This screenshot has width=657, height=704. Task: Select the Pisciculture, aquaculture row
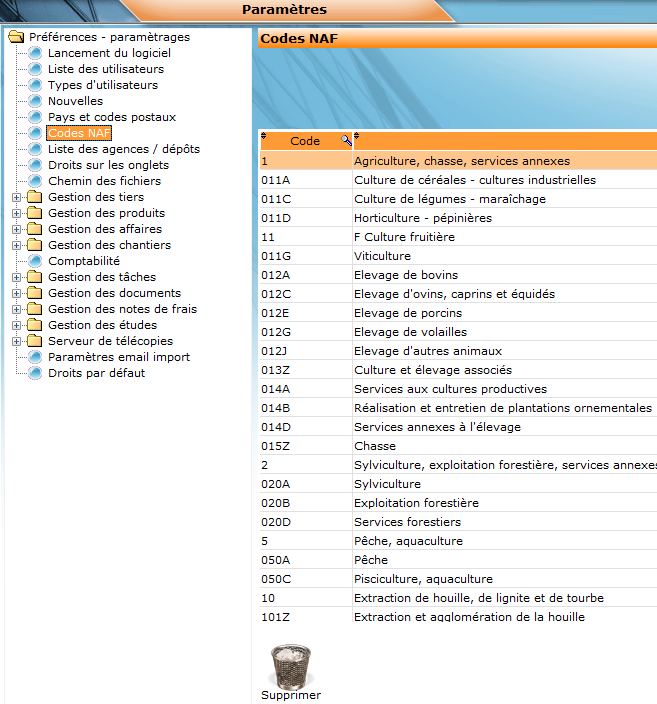(x=458, y=579)
